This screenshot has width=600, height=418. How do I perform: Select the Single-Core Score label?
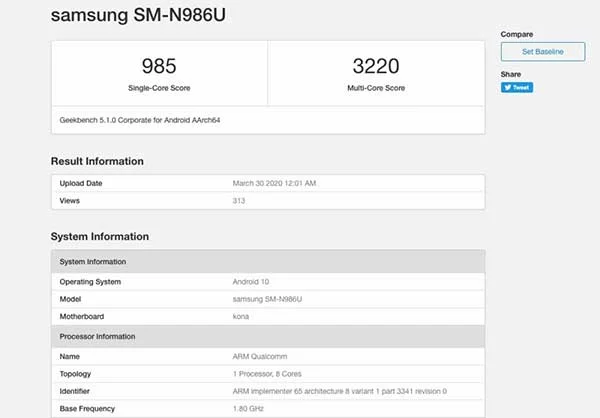click(x=159, y=88)
